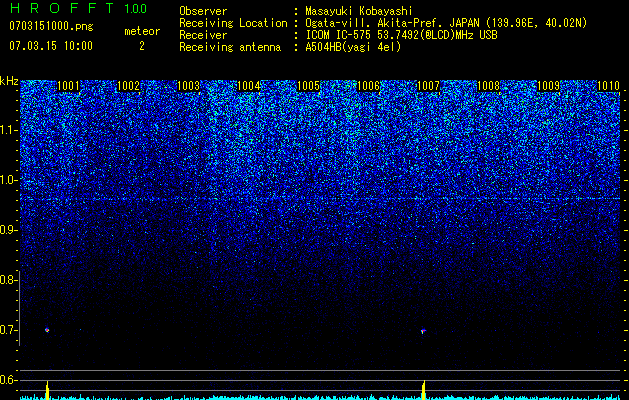
Task: Click the observer name Masayuki Kobayashi
Action: click(359, 11)
